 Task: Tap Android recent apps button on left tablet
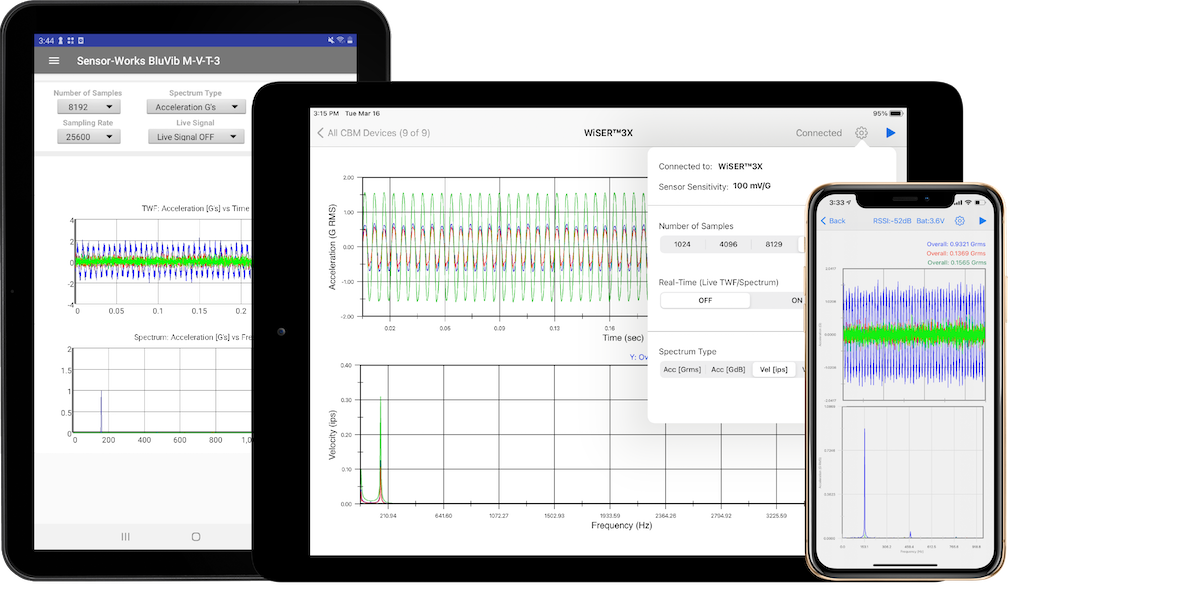coord(125,536)
